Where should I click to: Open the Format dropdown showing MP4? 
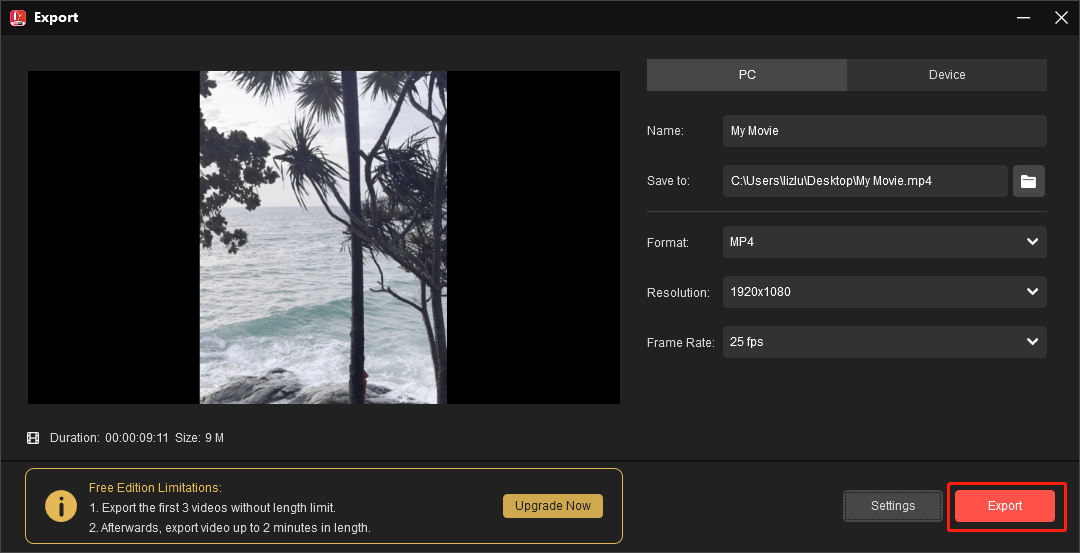coord(884,242)
